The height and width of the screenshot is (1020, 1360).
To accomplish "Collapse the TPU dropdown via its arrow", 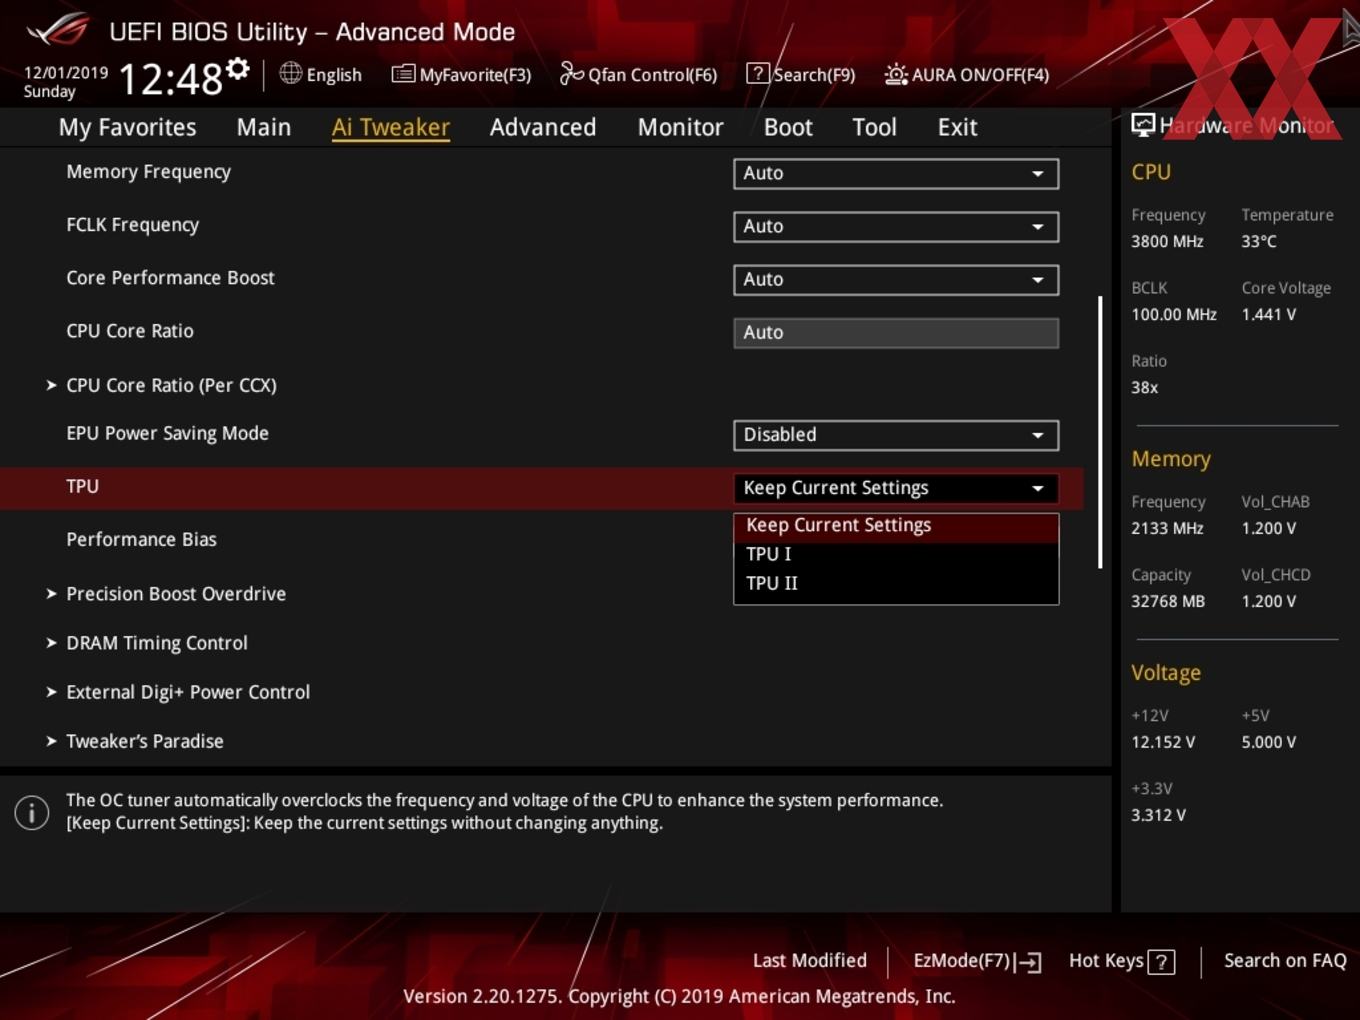I will coord(1038,488).
